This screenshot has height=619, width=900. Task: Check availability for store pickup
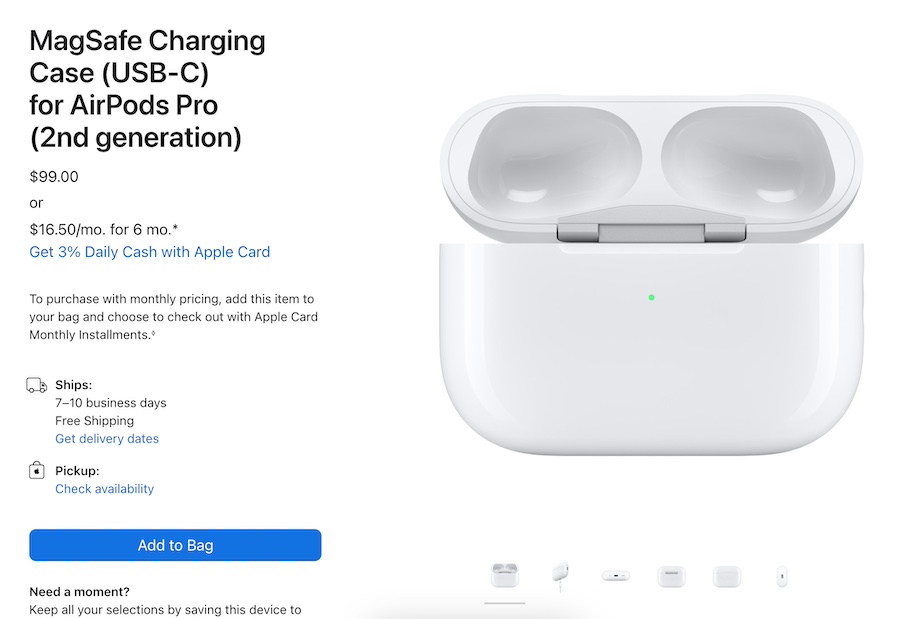pyautogui.click(x=105, y=489)
